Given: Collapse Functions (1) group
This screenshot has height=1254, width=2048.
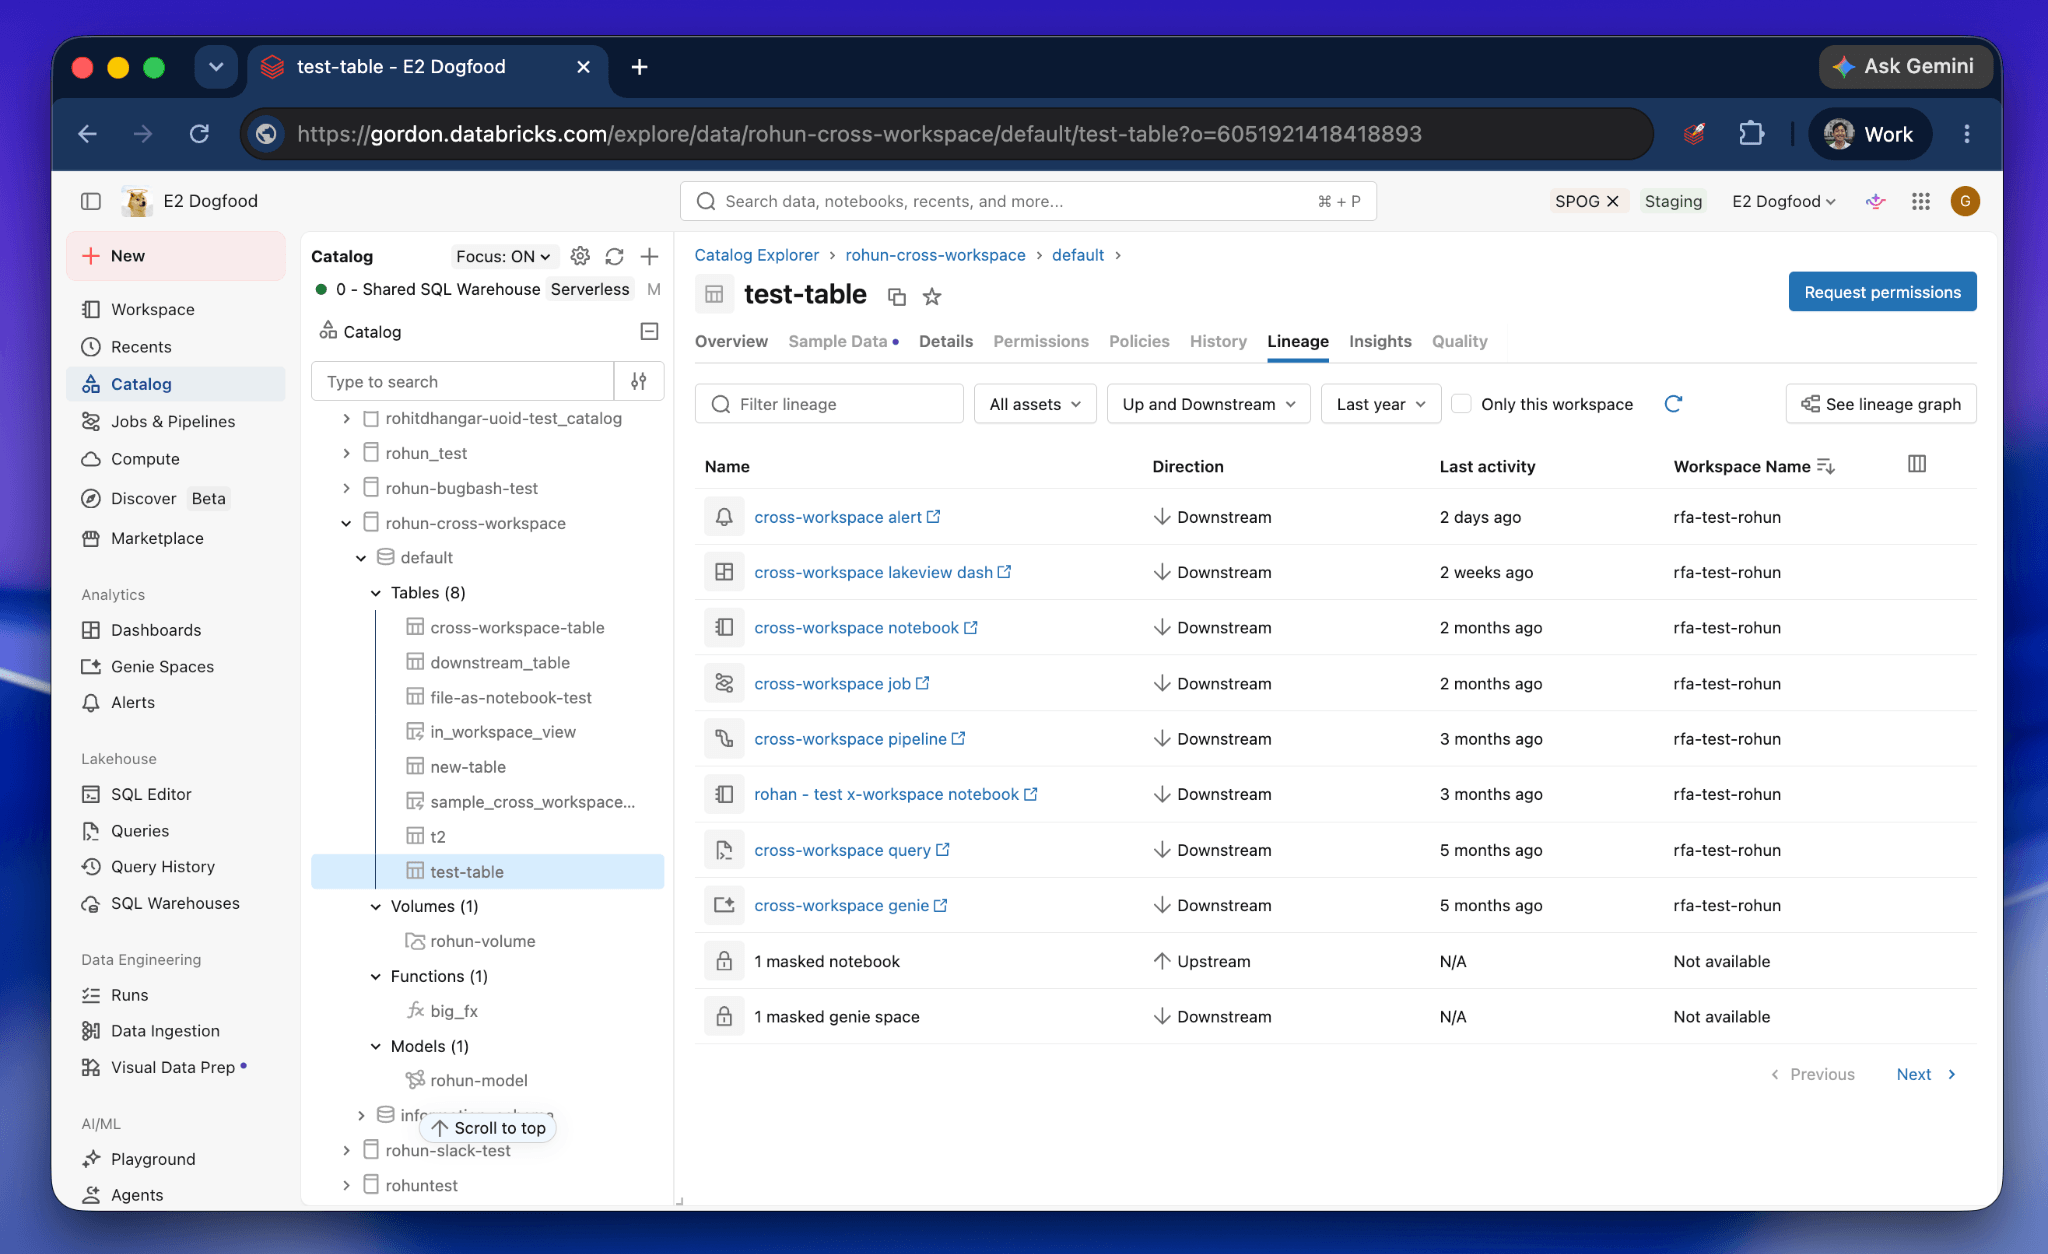Looking at the screenshot, I should click(376, 977).
